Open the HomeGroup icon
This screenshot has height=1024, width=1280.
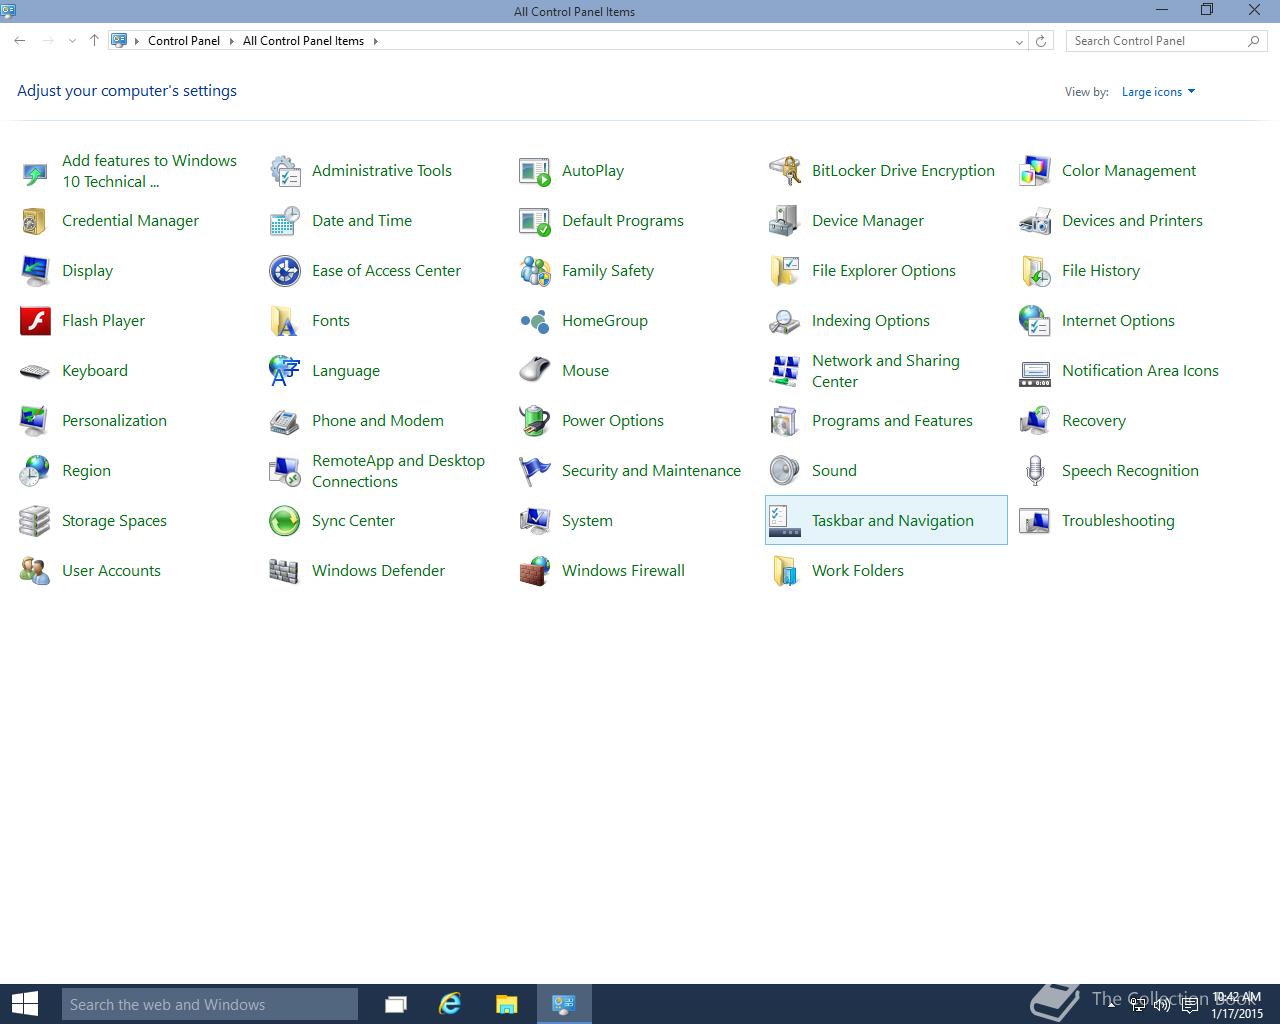535,321
